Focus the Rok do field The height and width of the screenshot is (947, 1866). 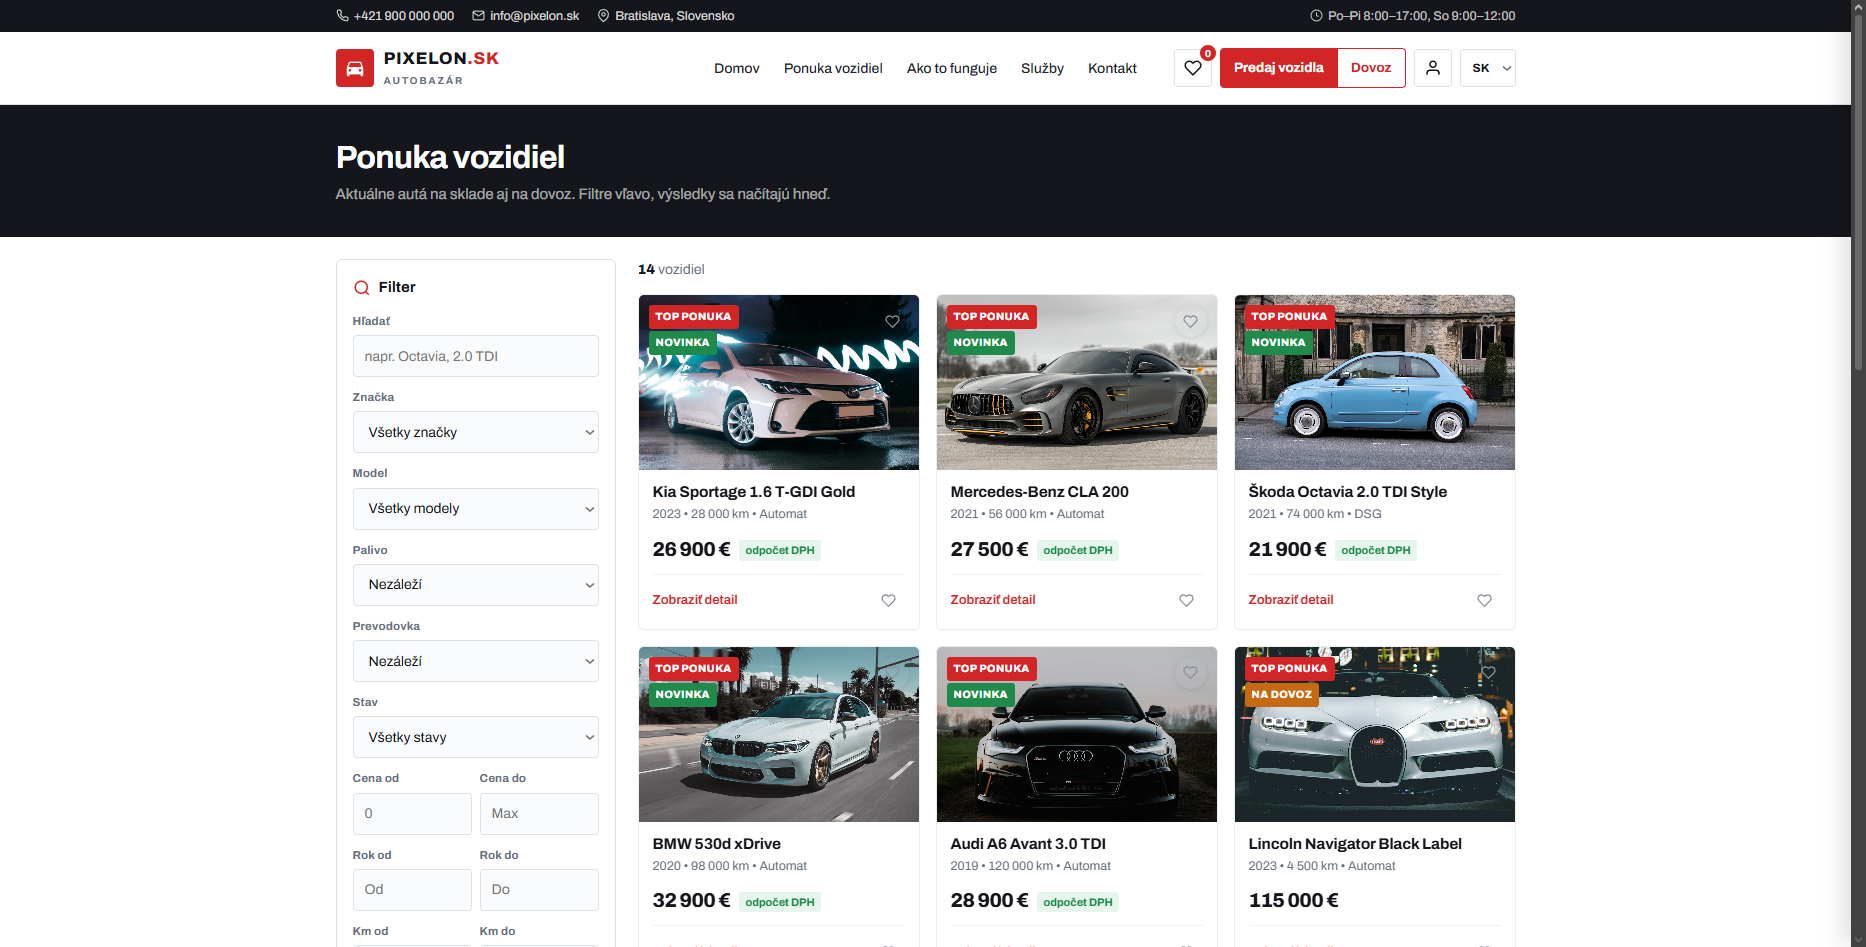[x=539, y=890]
